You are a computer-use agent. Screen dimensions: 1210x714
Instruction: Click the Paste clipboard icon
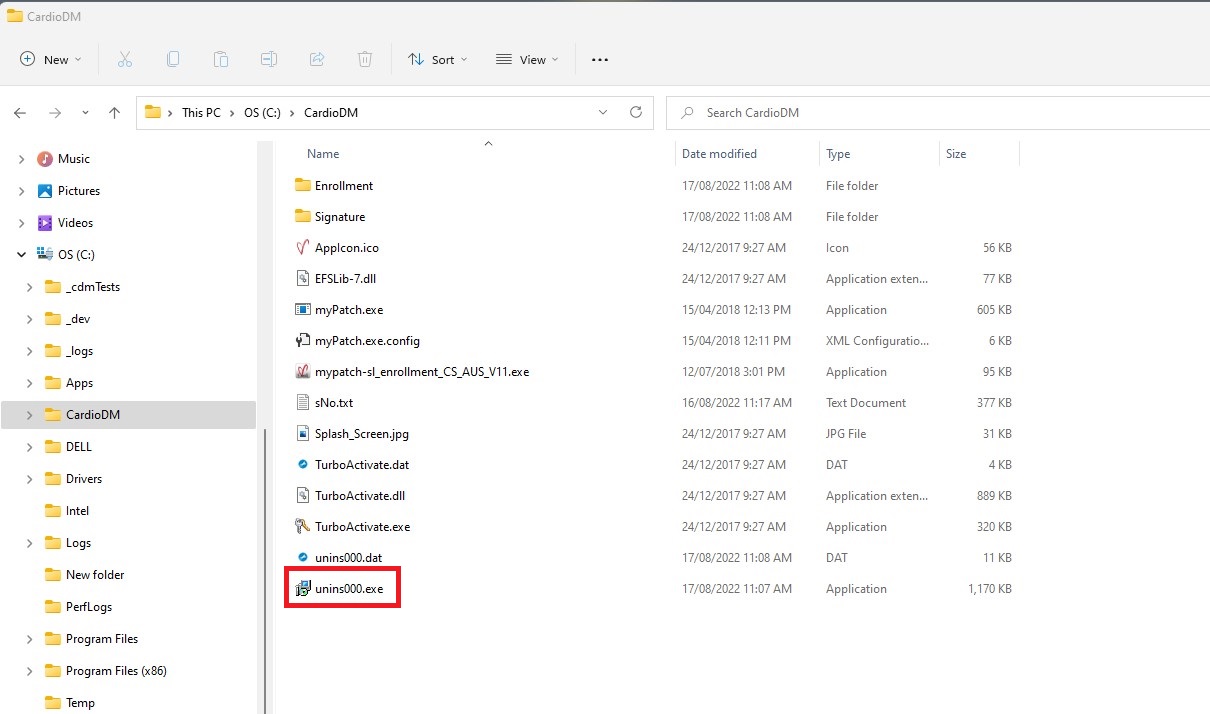[x=221, y=60]
